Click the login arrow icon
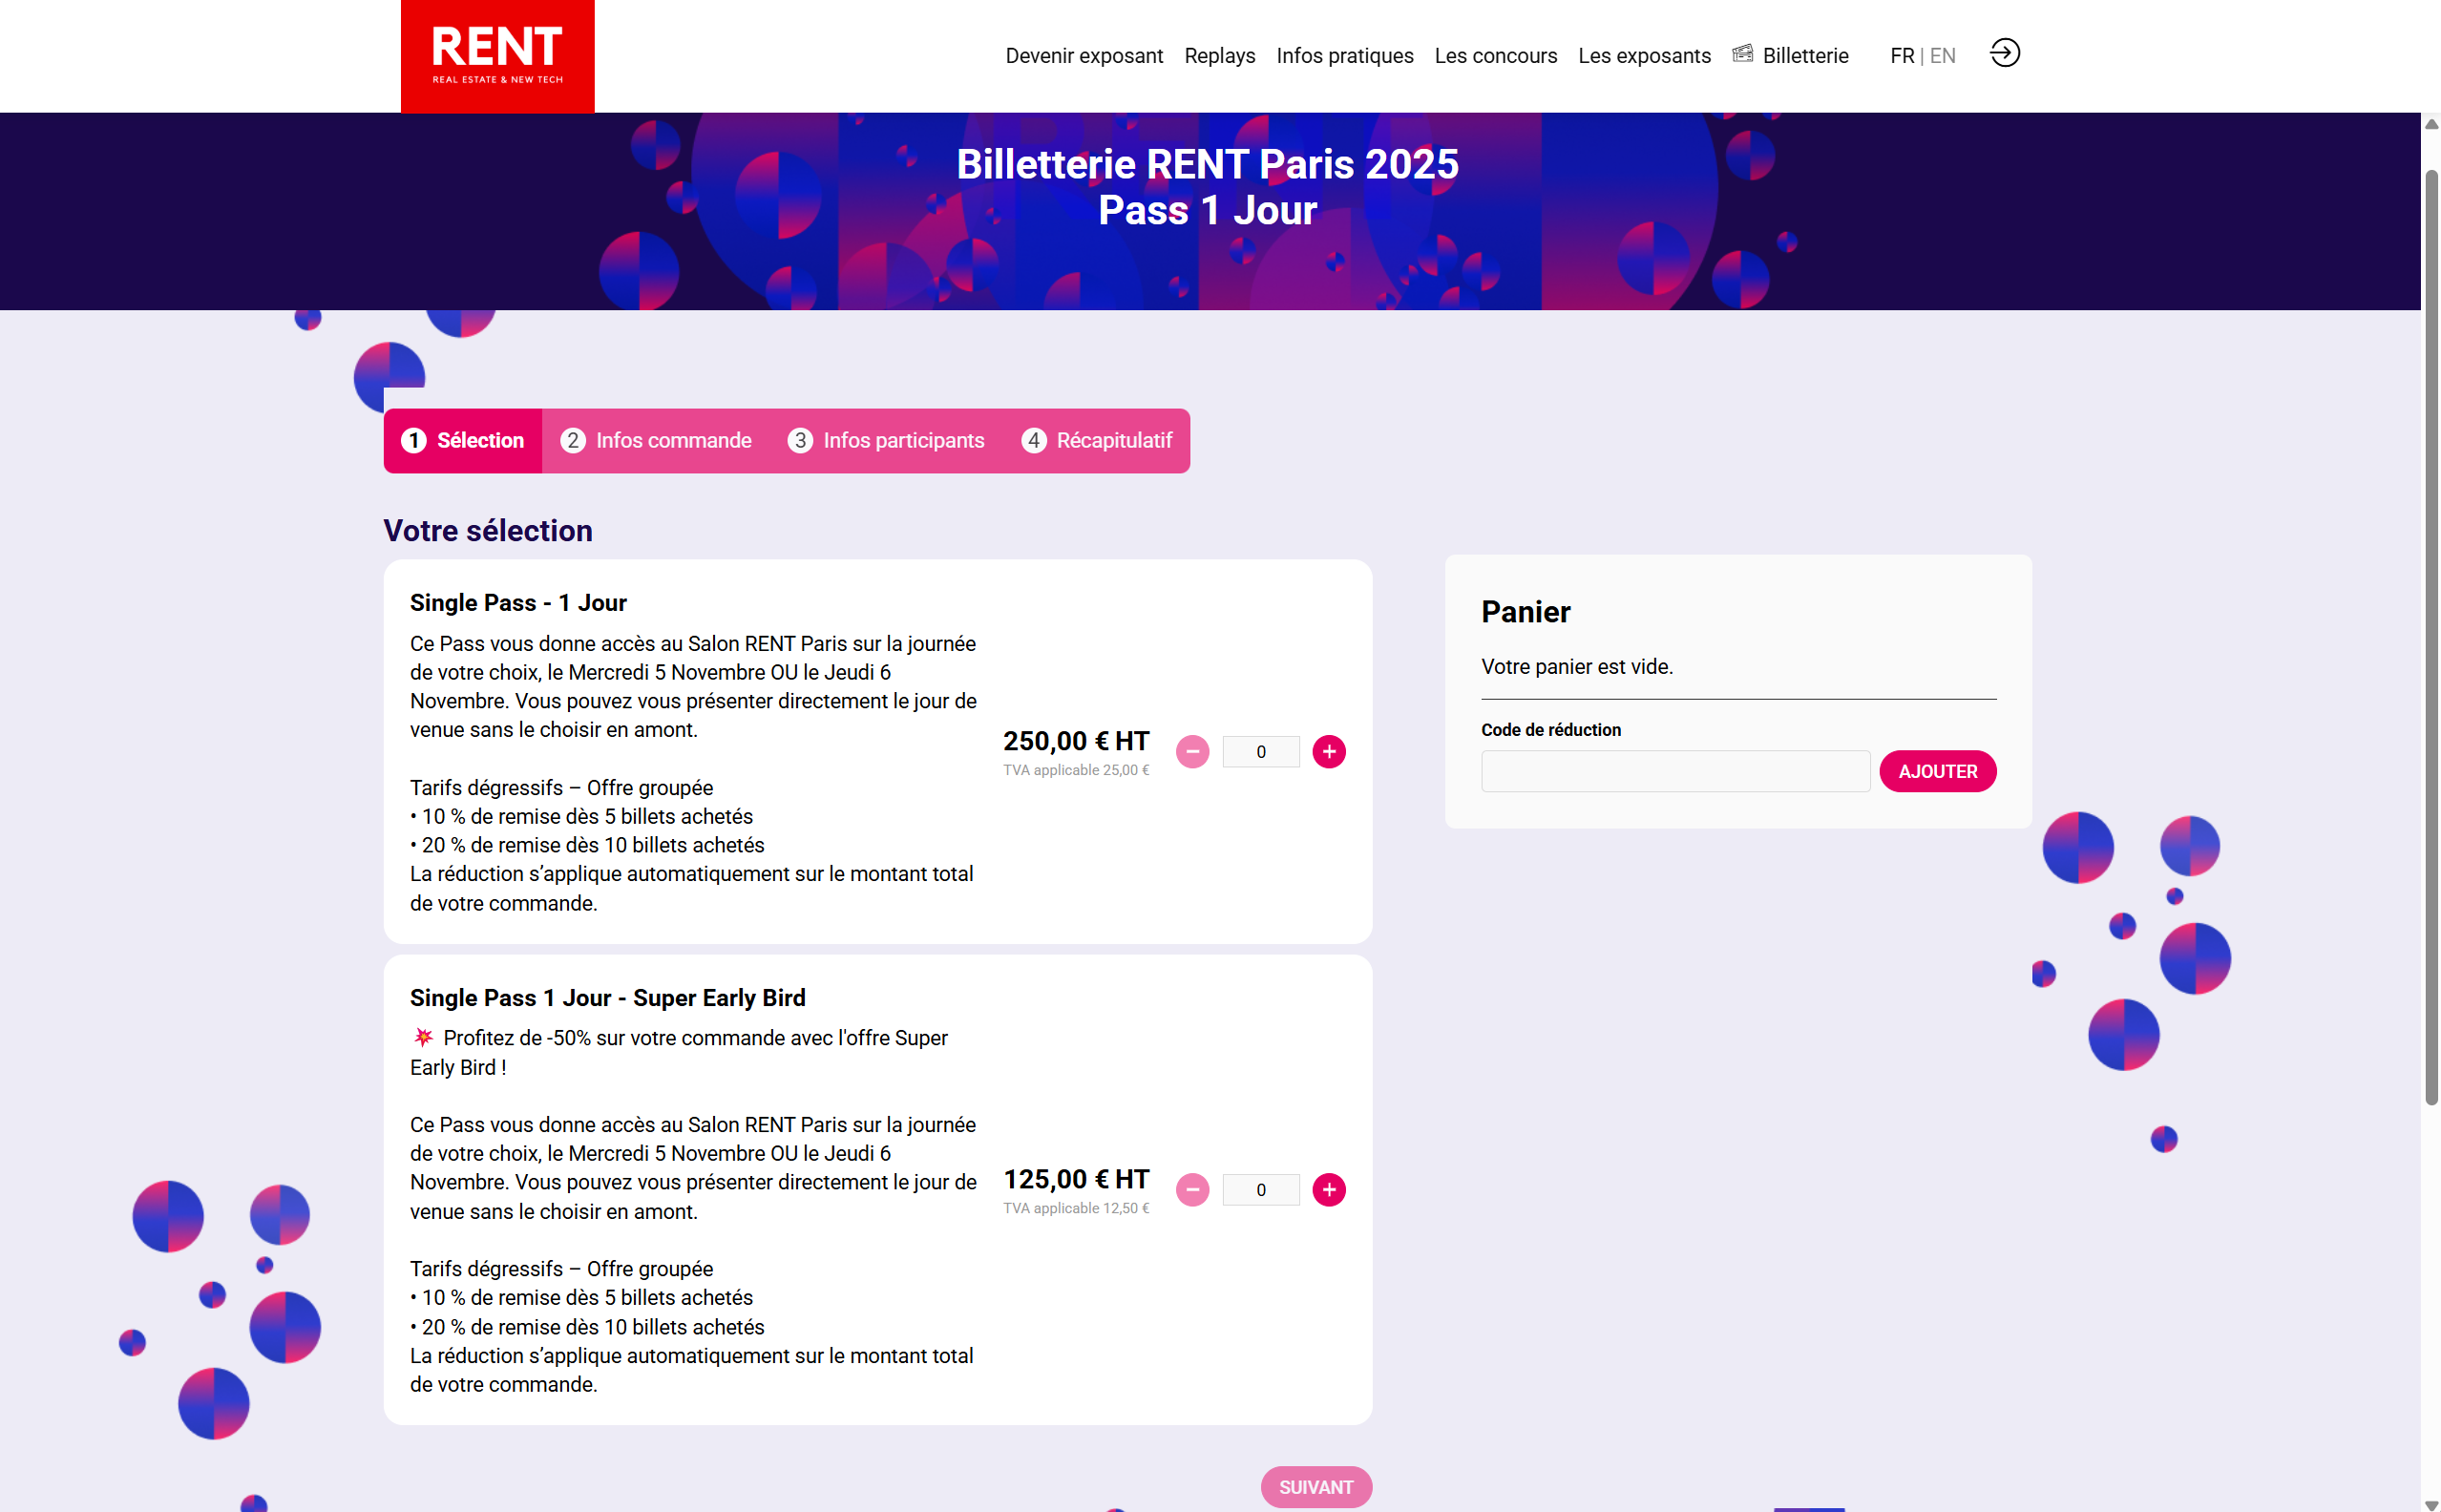The width and height of the screenshot is (2441, 1512). pyautogui.click(x=2004, y=53)
